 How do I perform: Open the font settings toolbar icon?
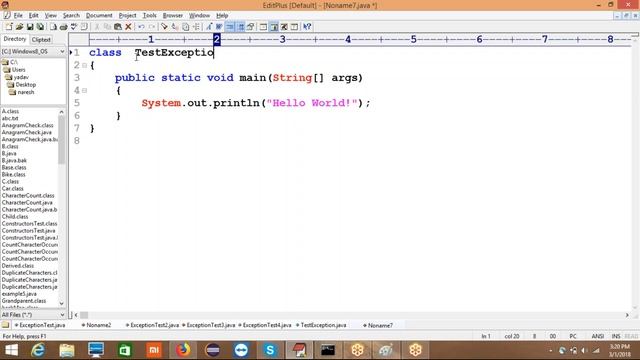click(209, 27)
